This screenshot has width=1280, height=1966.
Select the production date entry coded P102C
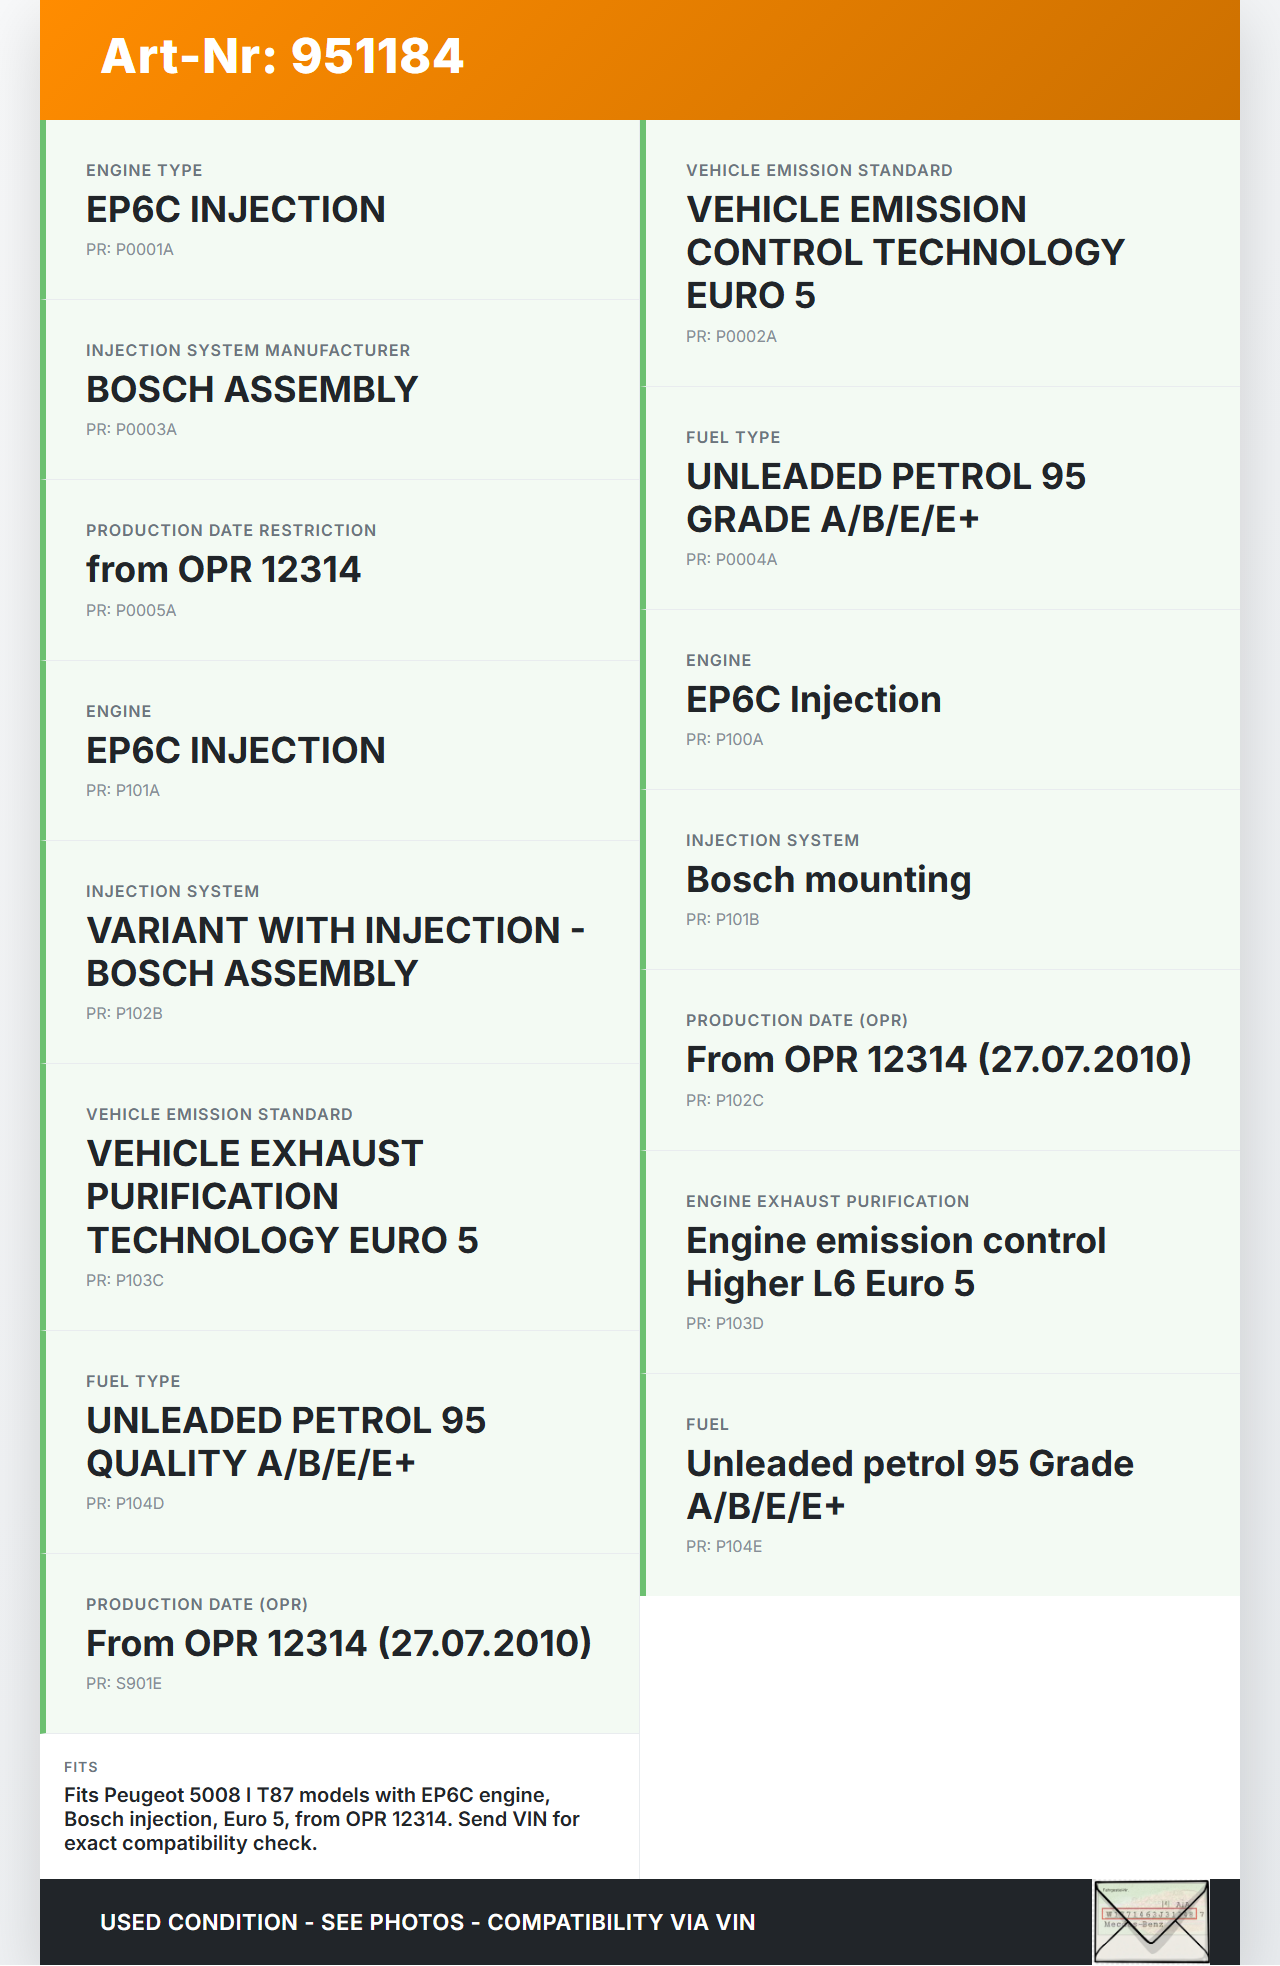938,1060
